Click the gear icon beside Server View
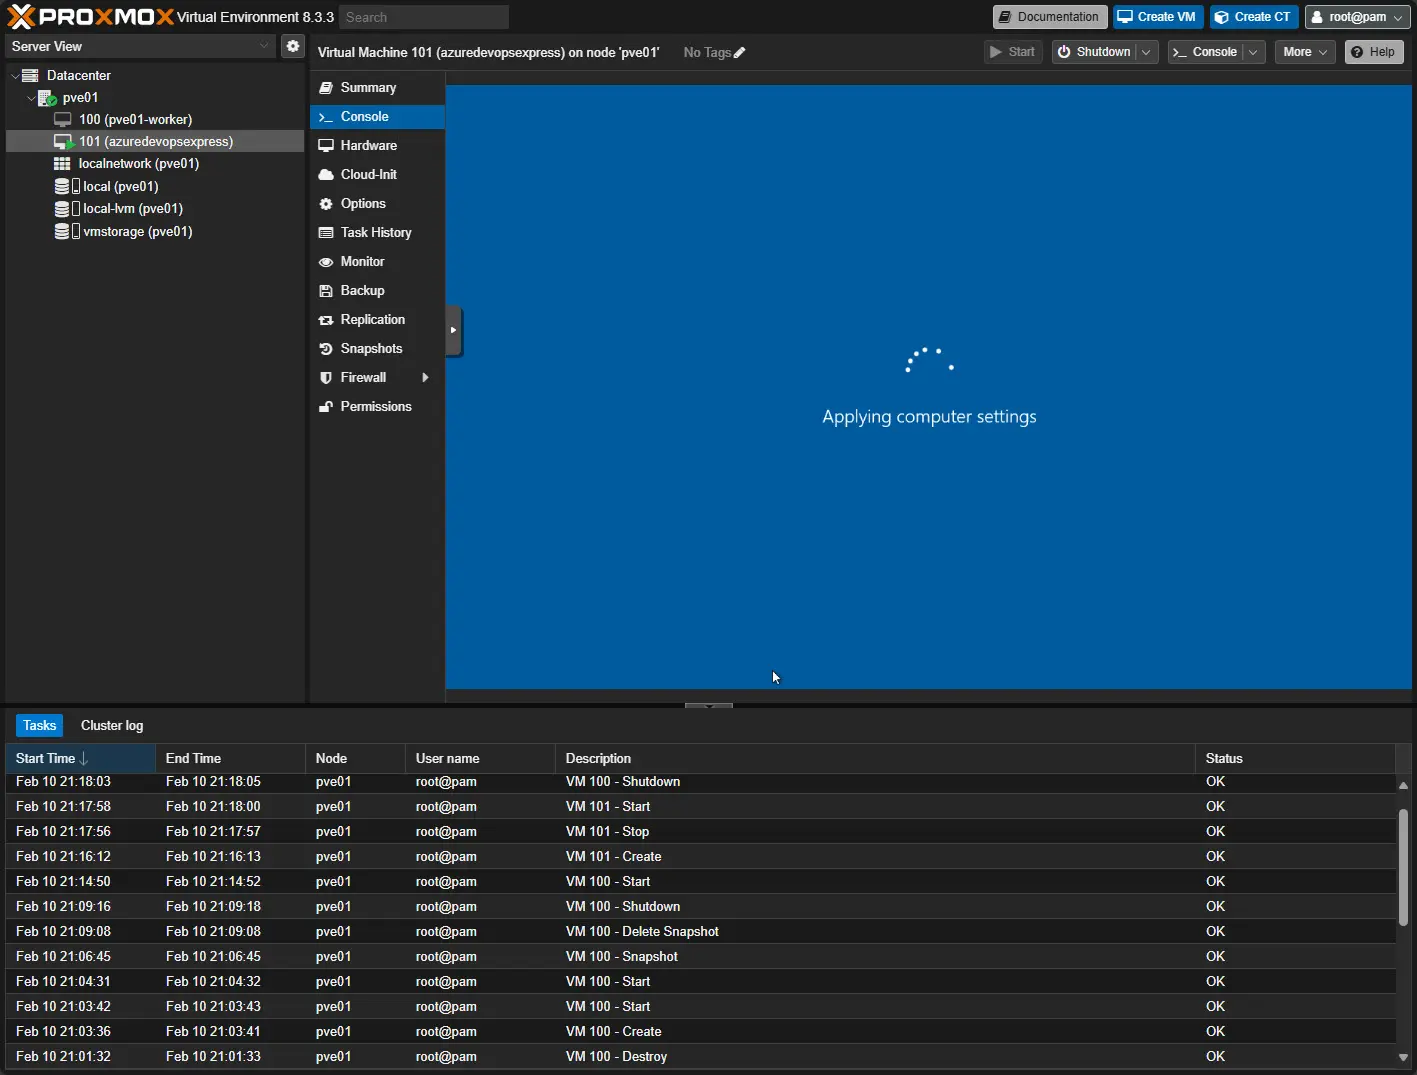The width and height of the screenshot is (1417, 1075). click(292, 46)
